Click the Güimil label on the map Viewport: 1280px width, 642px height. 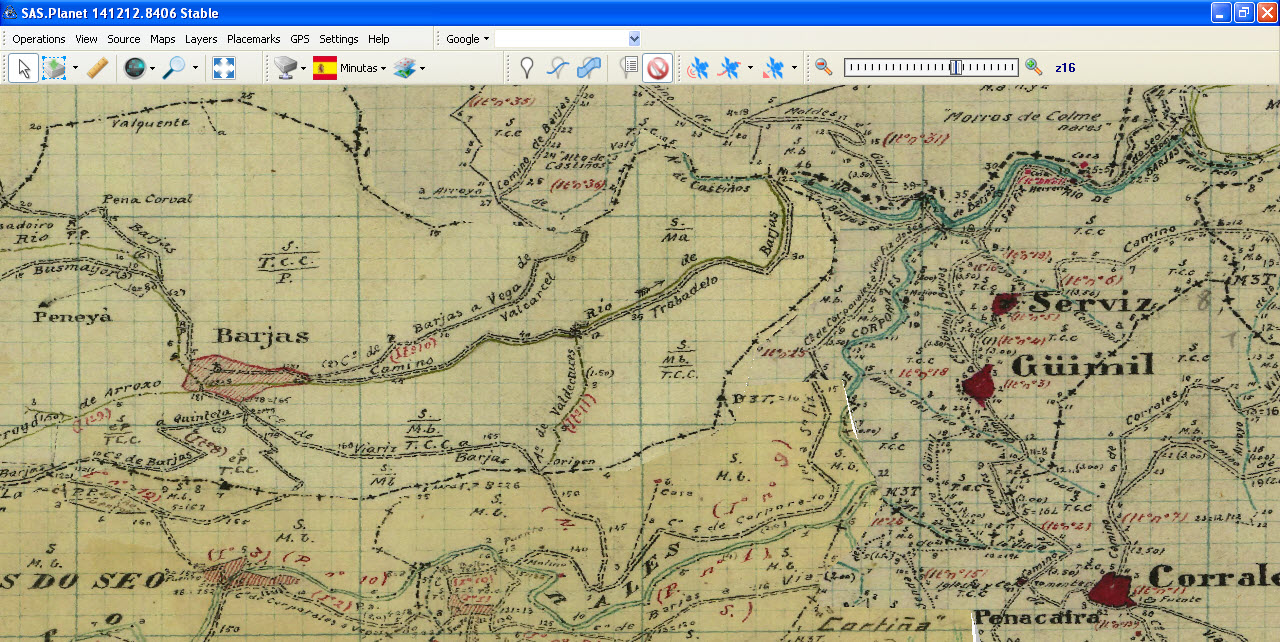point(1082,366)
